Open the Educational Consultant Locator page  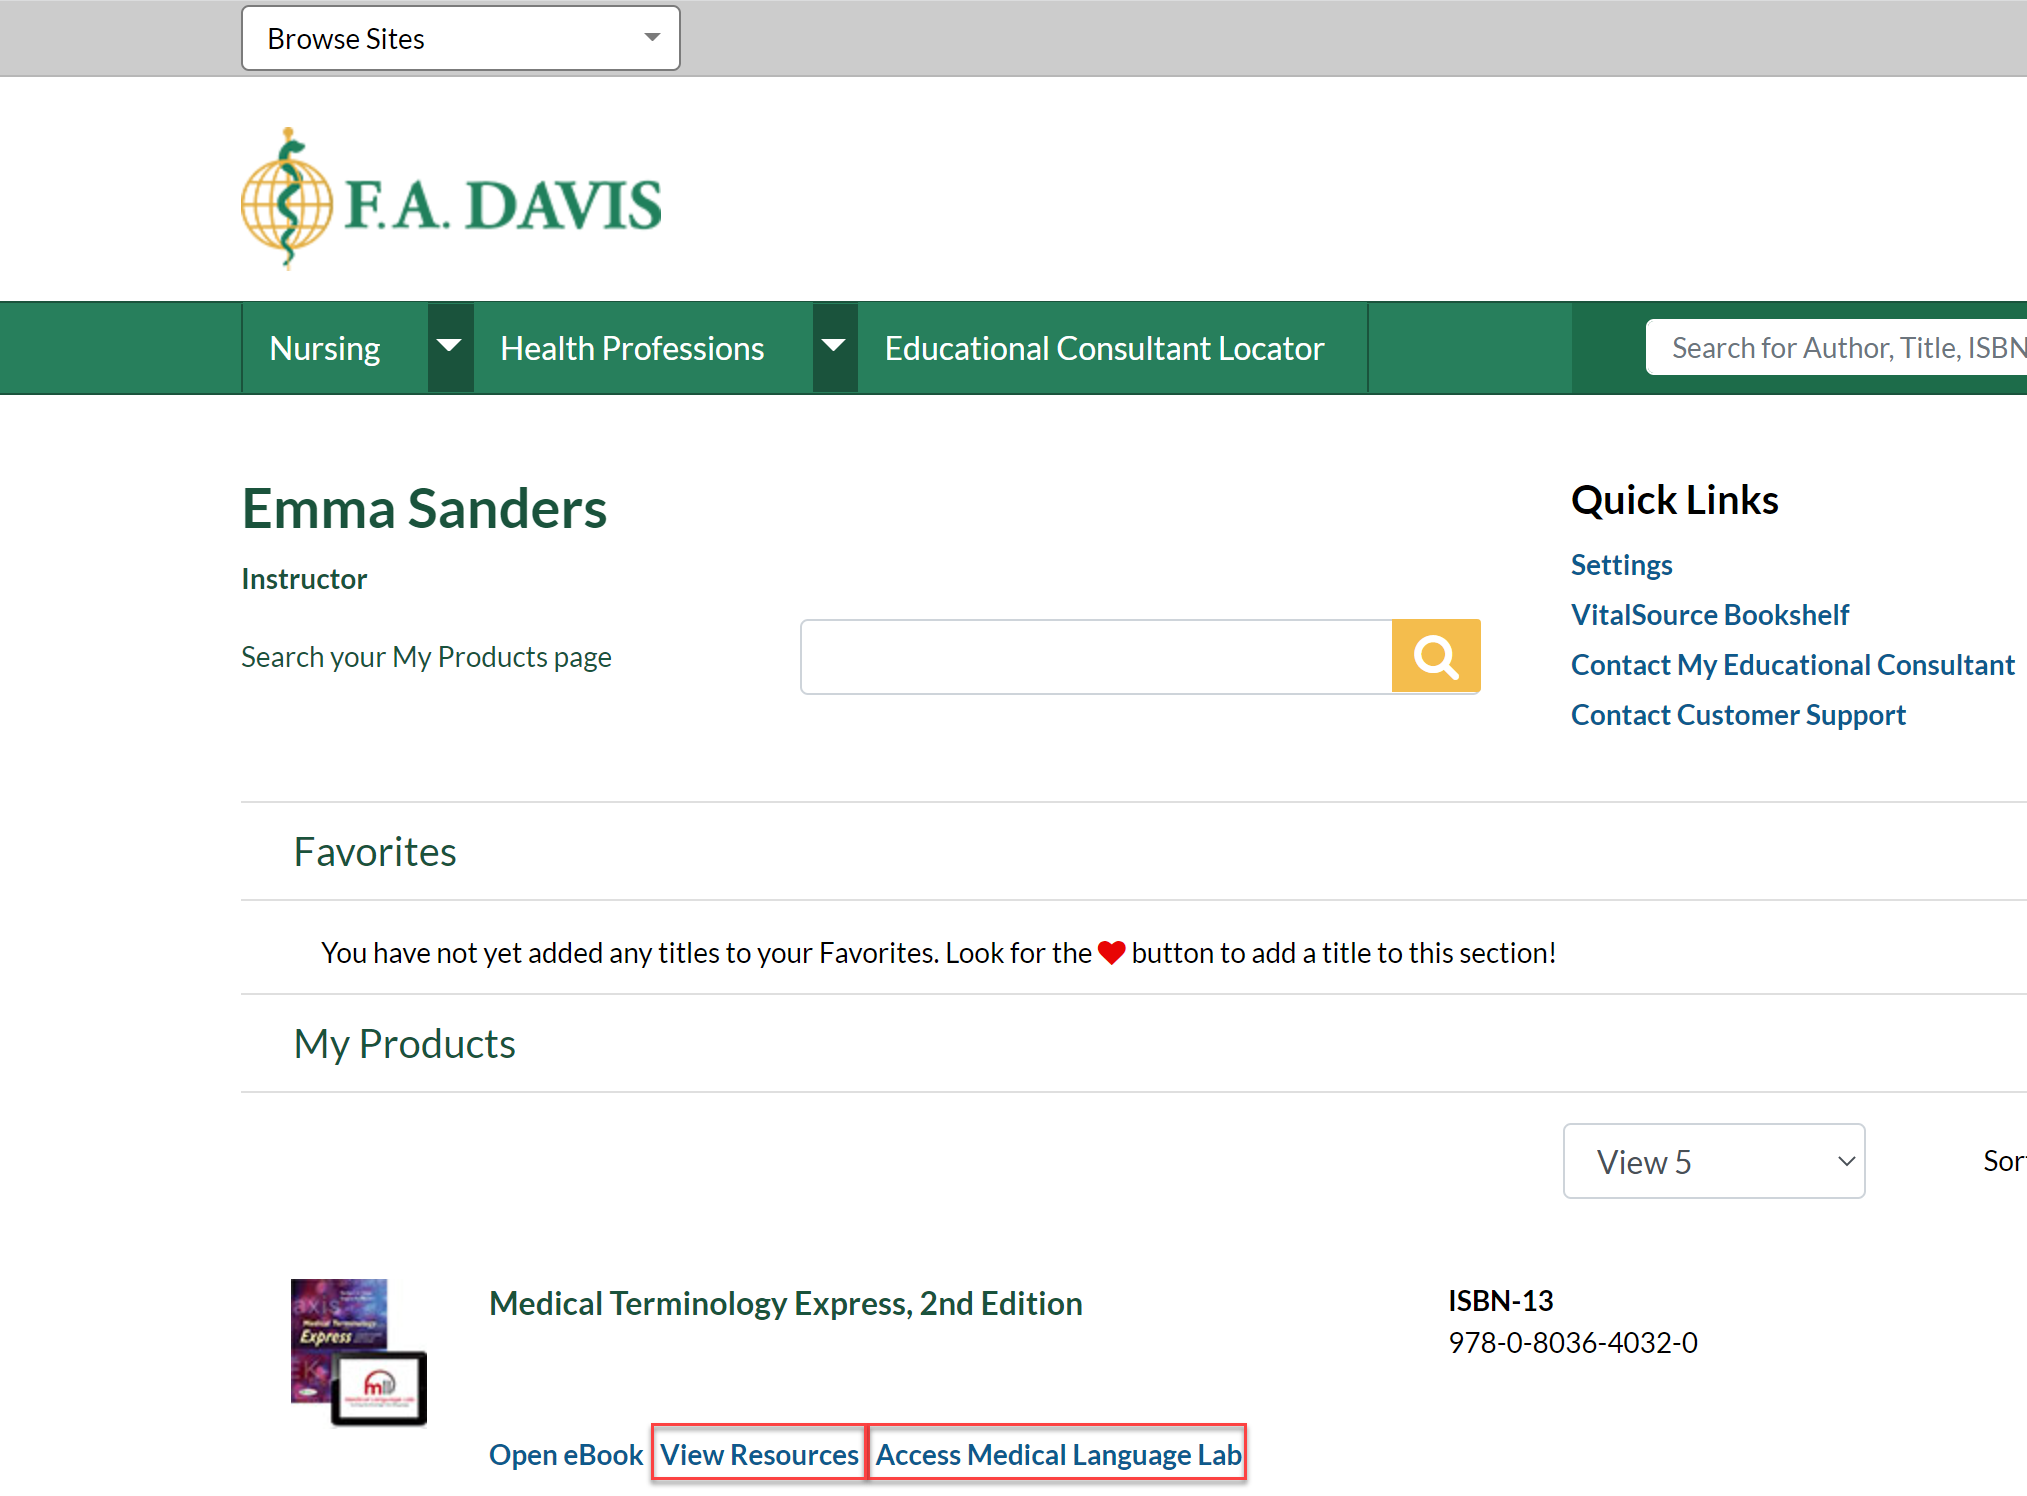[x=1103, y=347]
